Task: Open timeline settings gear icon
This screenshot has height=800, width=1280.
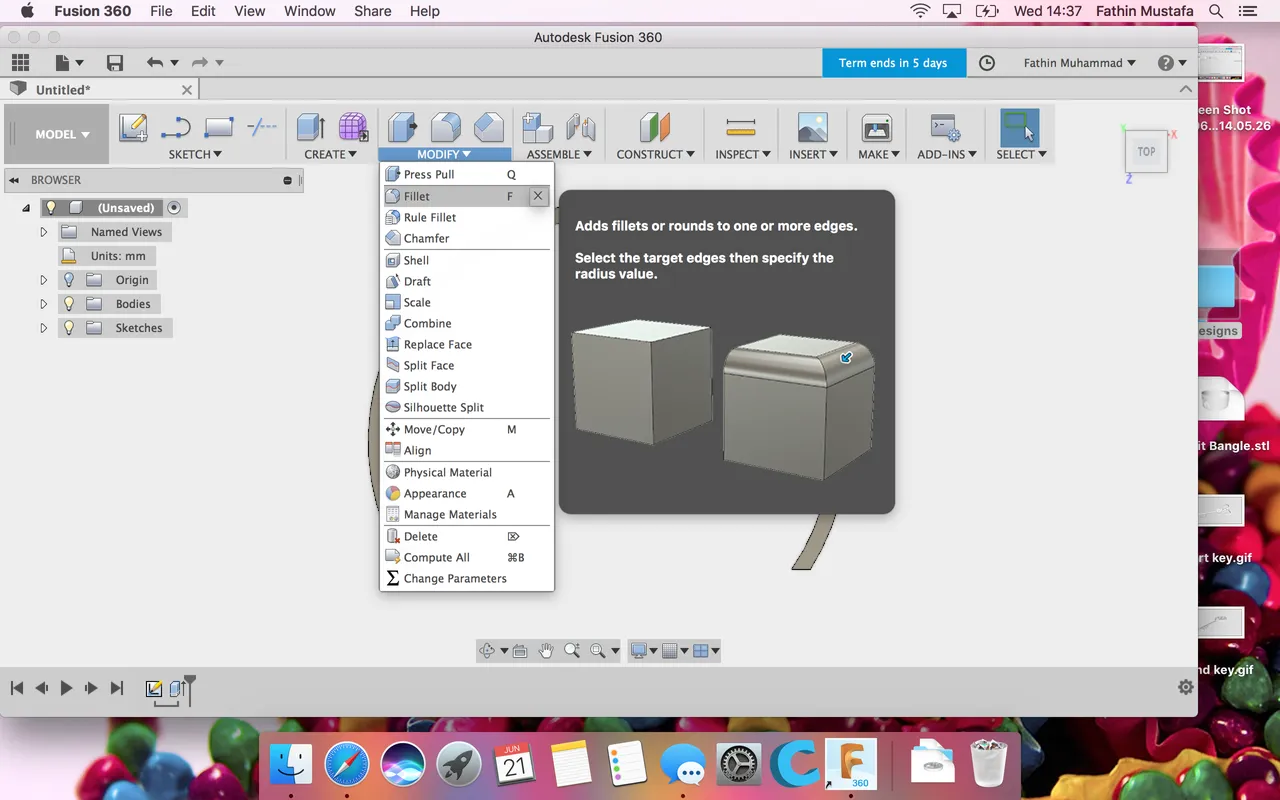Action: [x=1185, y=687]
